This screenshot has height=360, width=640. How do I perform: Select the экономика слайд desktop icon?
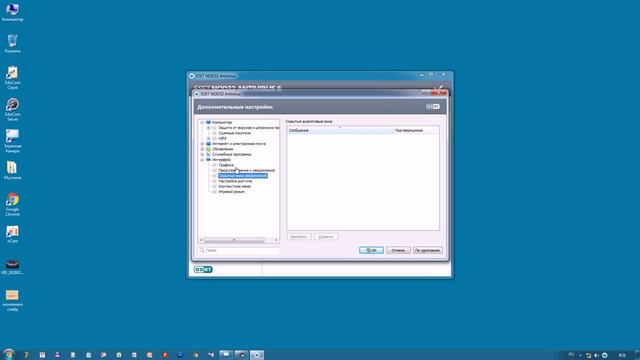12,300
